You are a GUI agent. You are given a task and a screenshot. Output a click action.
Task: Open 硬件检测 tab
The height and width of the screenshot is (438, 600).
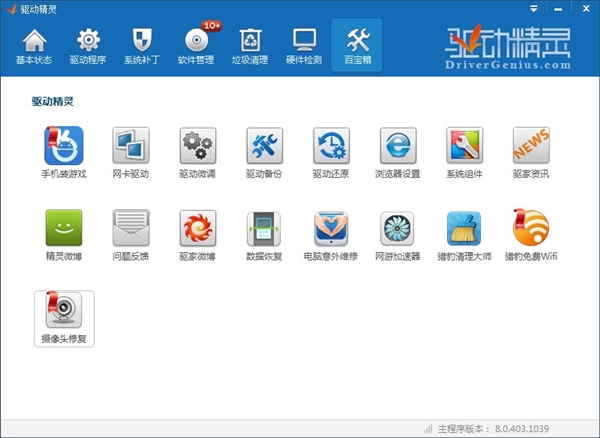tap(304, 46)
